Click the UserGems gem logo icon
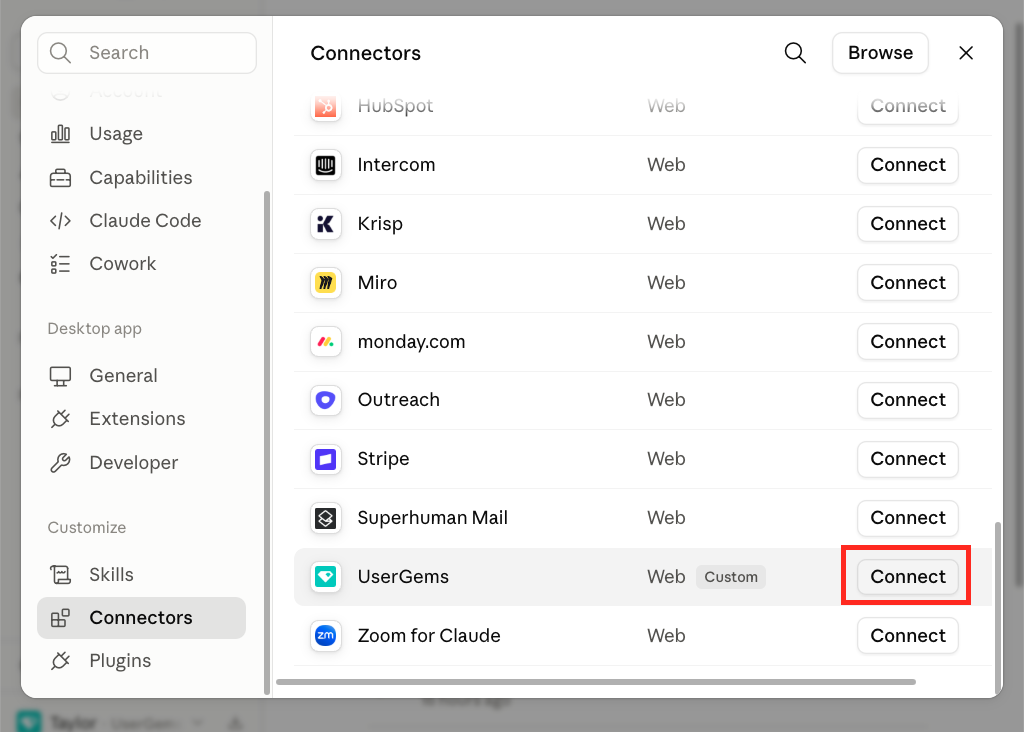 pyautogui.click(x=325, y=577)
